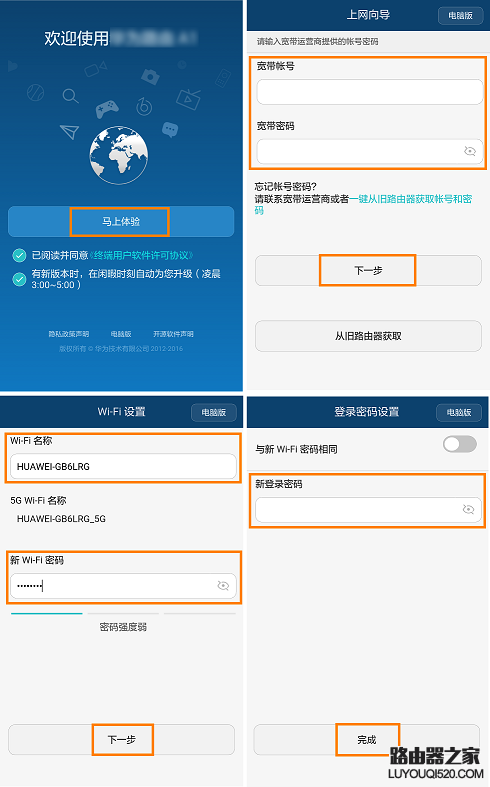Screen dimensions: 490x787
Task: Open the 一键从旧路由器获取帐号和密码 link
Action: (363, 204)
